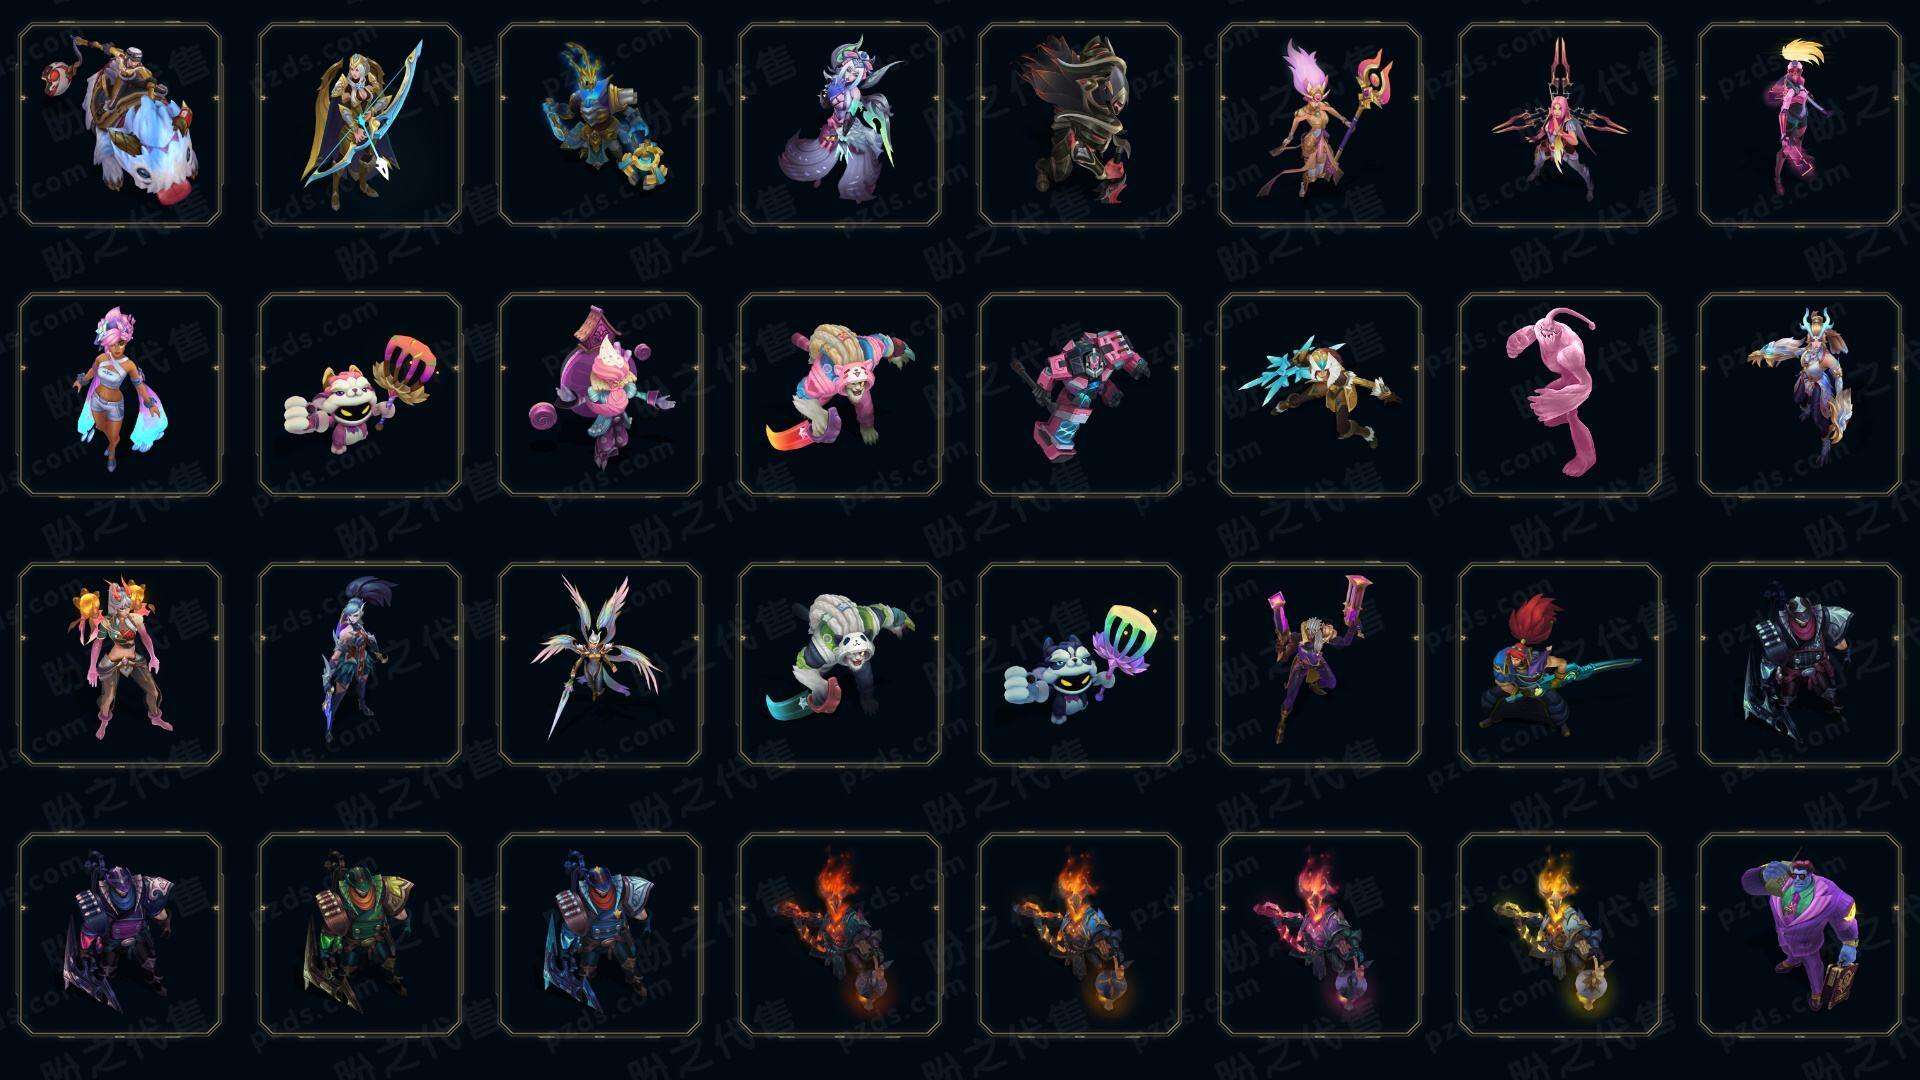
Task: Select the green-white panda bear skin
Action: [x=840, y=665]
